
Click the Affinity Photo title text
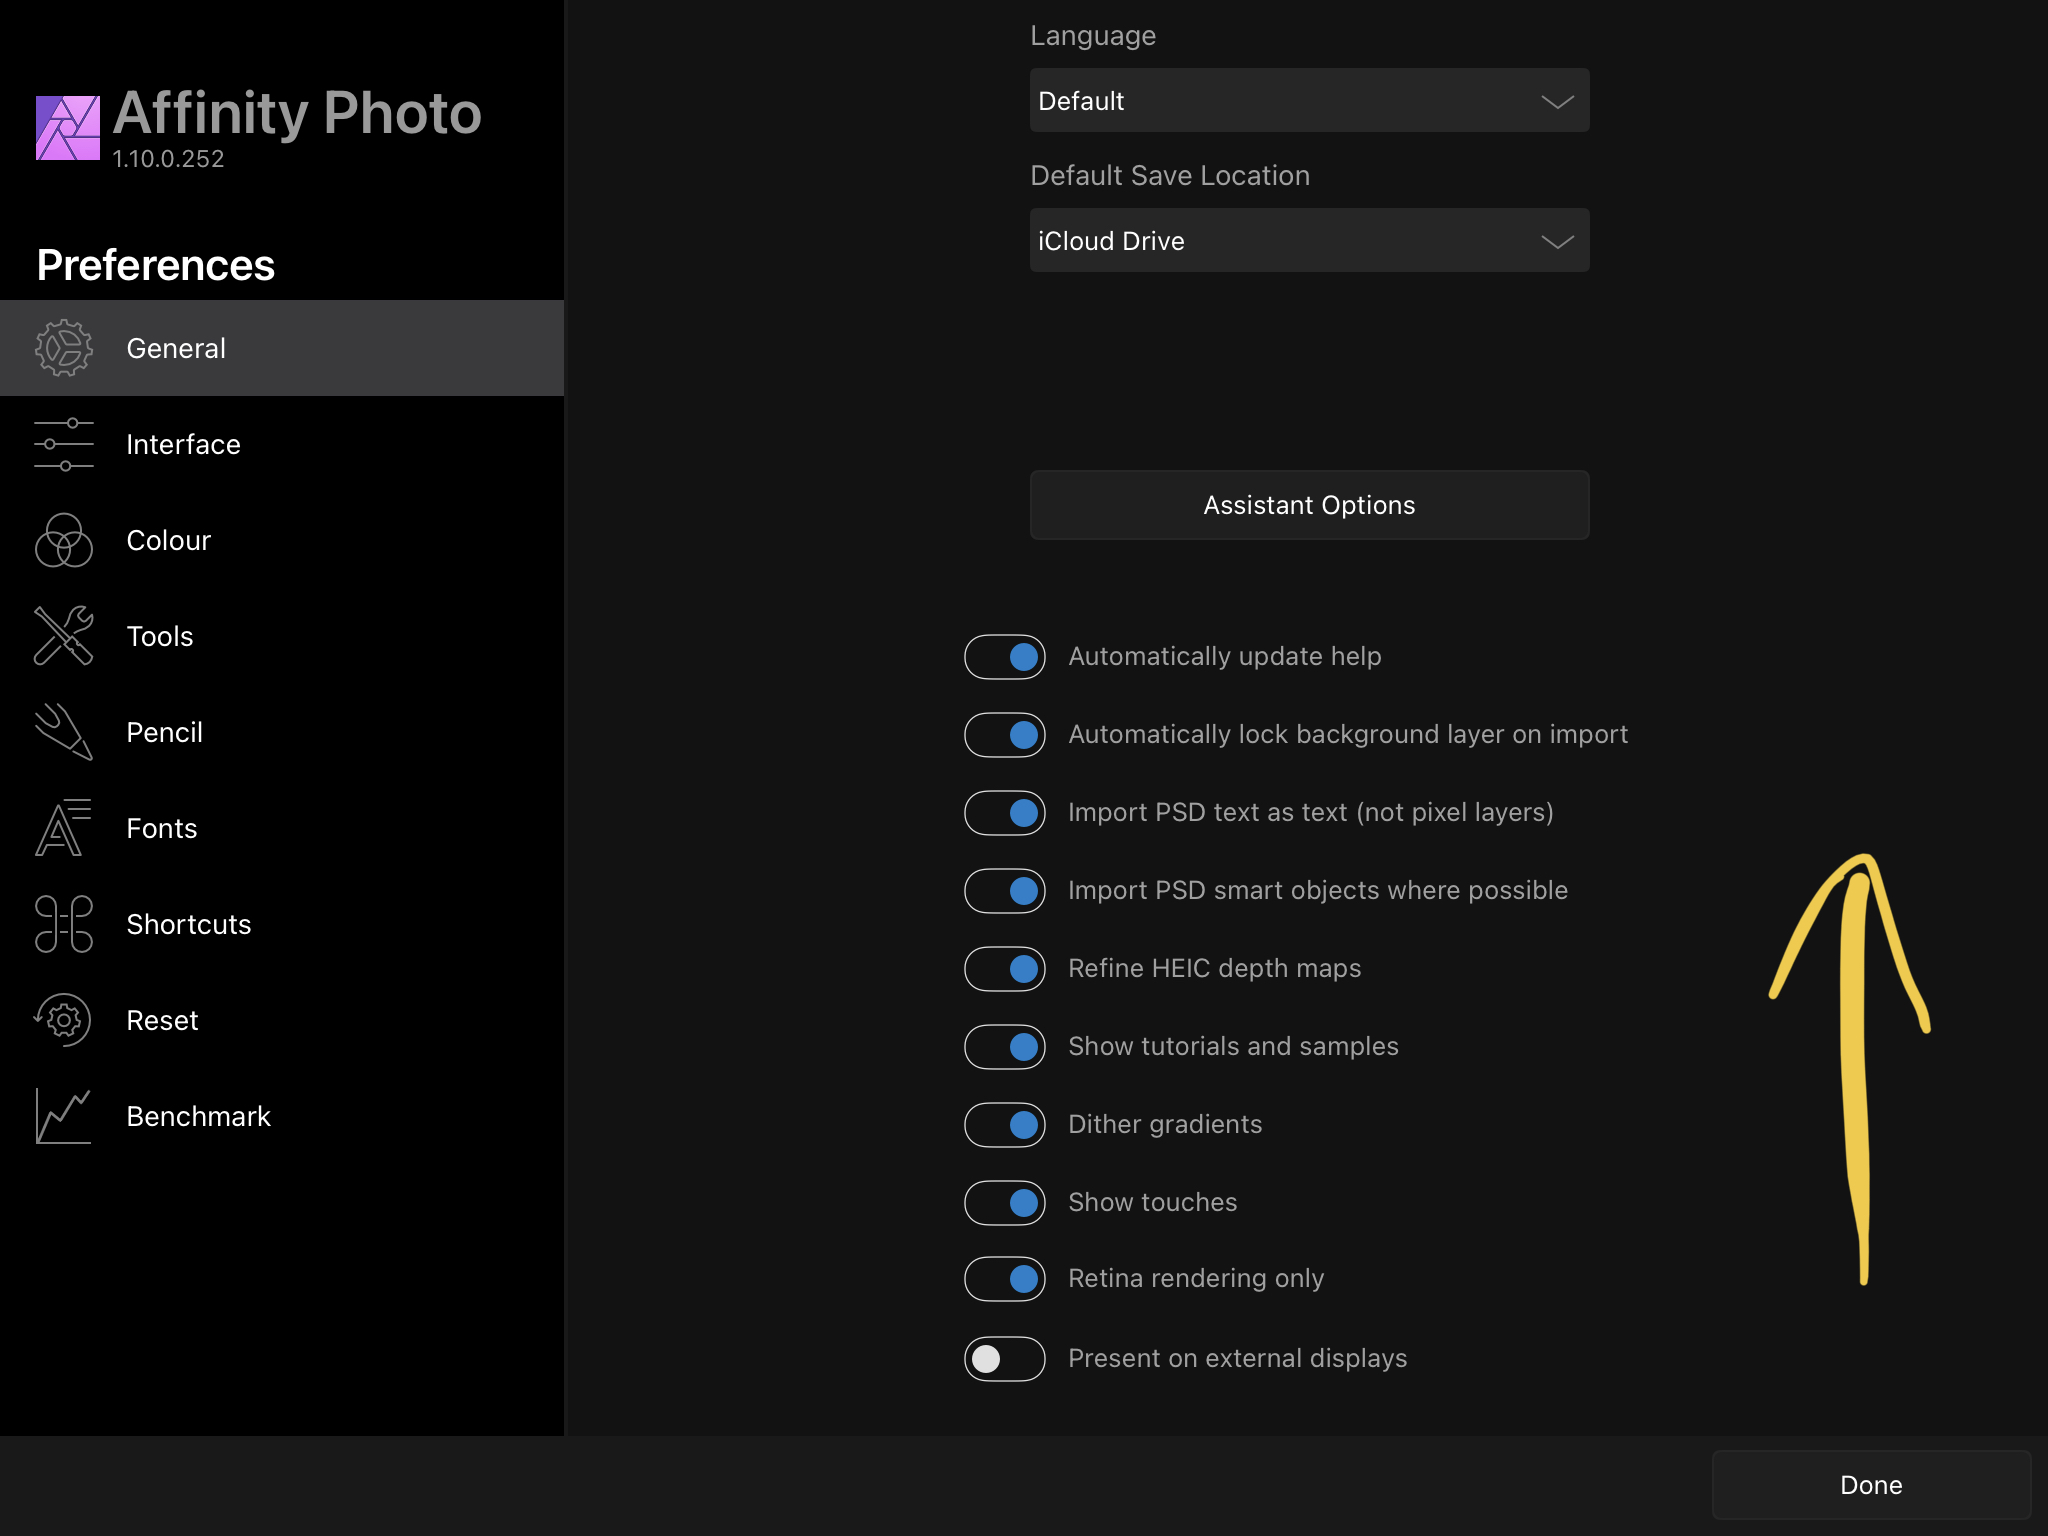click(297, 113)
